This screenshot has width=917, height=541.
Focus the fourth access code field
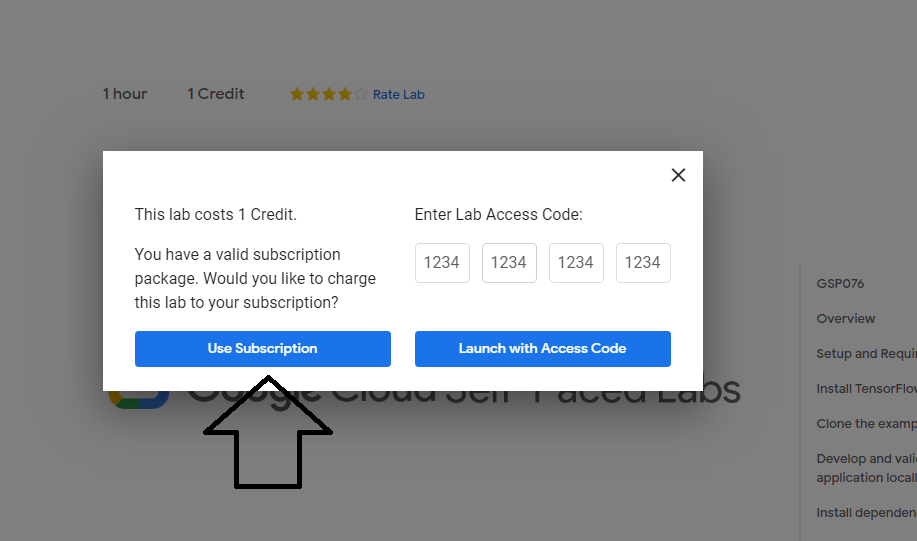pyautogui.click(x=643, y=263)
